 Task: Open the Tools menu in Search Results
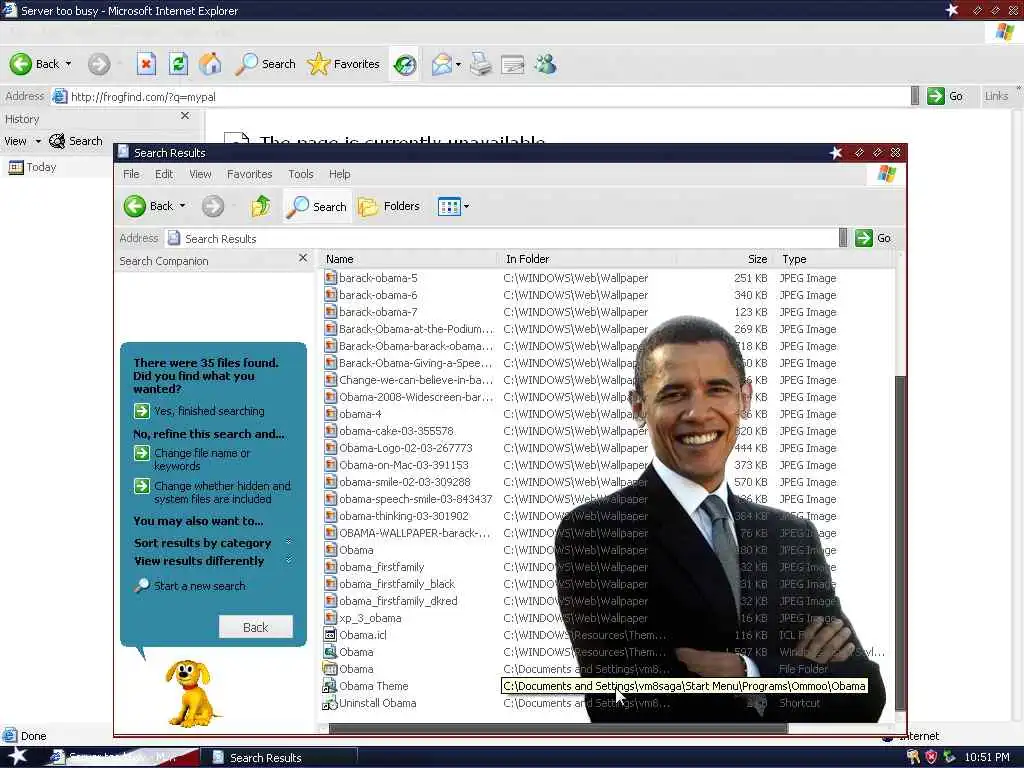300,174
